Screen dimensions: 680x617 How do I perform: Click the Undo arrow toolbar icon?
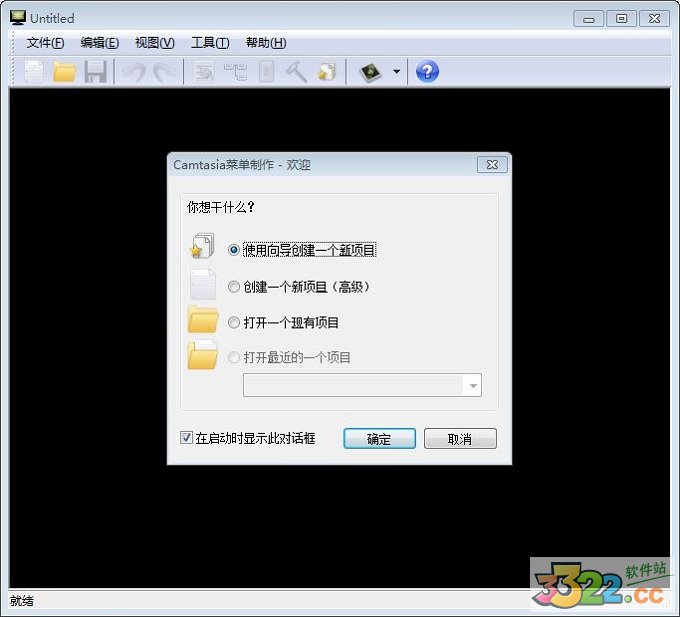coord(134,72)
